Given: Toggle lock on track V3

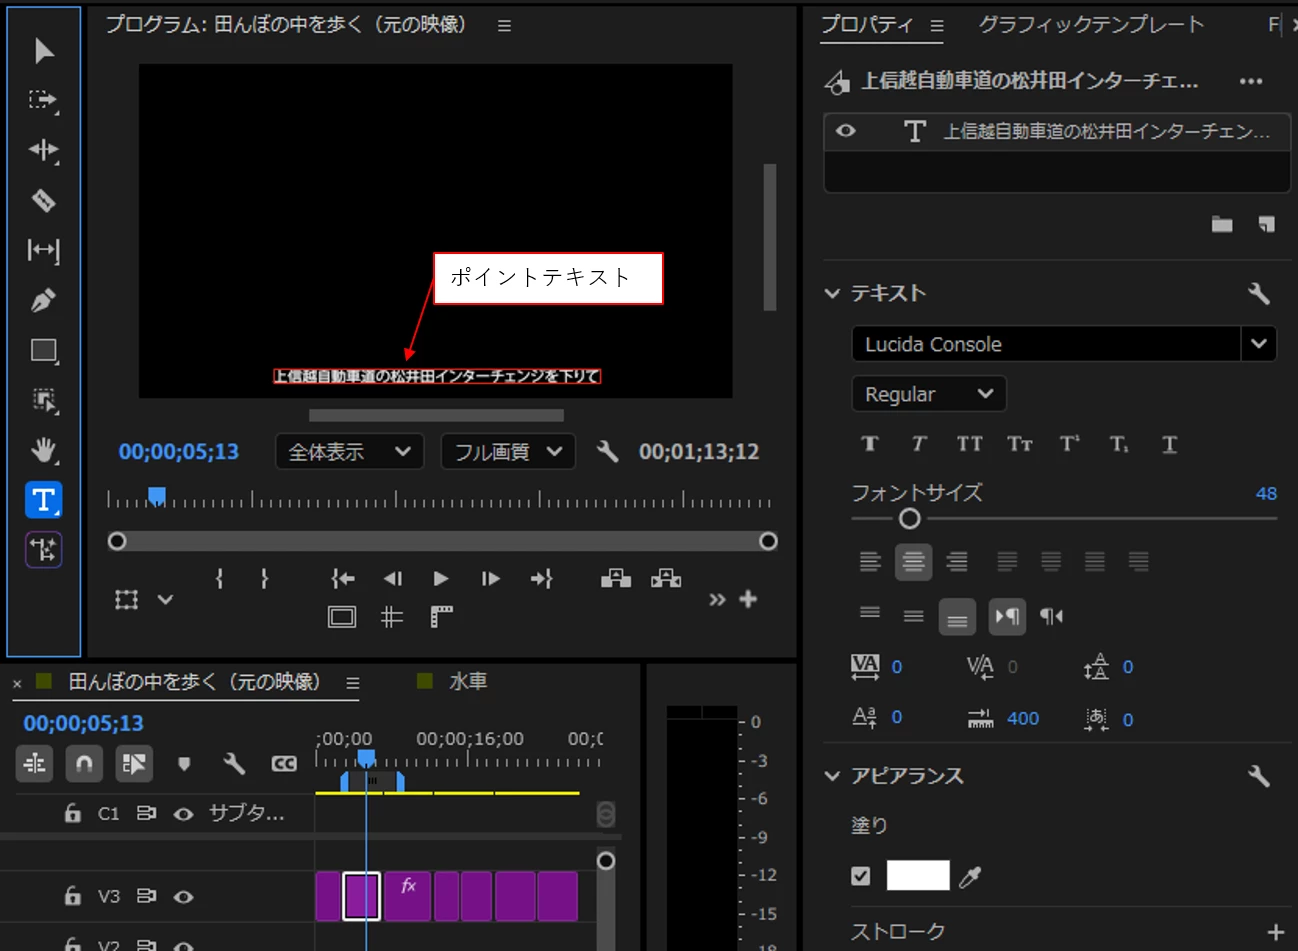Looking at the screenshot, I should (72, 896).
